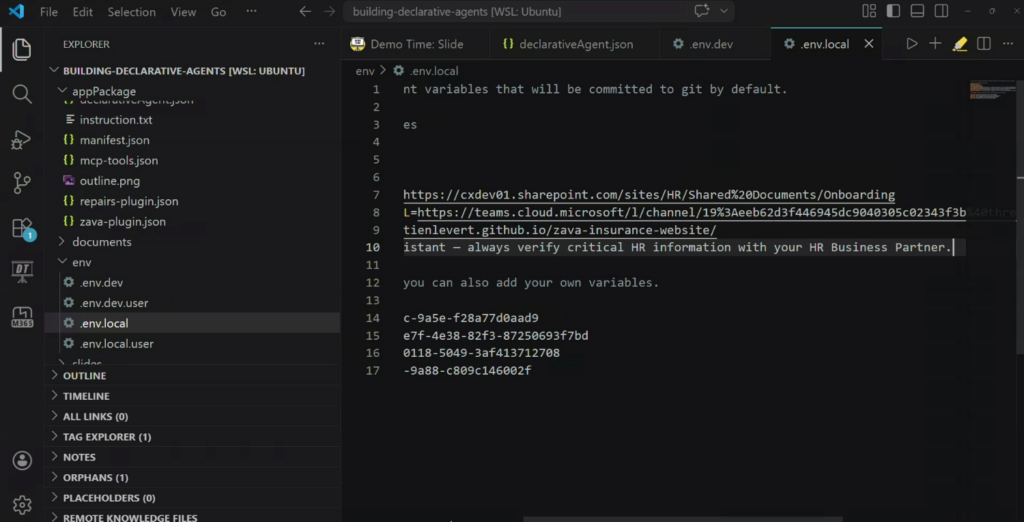Expand the documents folder
Viewport: 1024px width, 522px height.
[101, 242]
